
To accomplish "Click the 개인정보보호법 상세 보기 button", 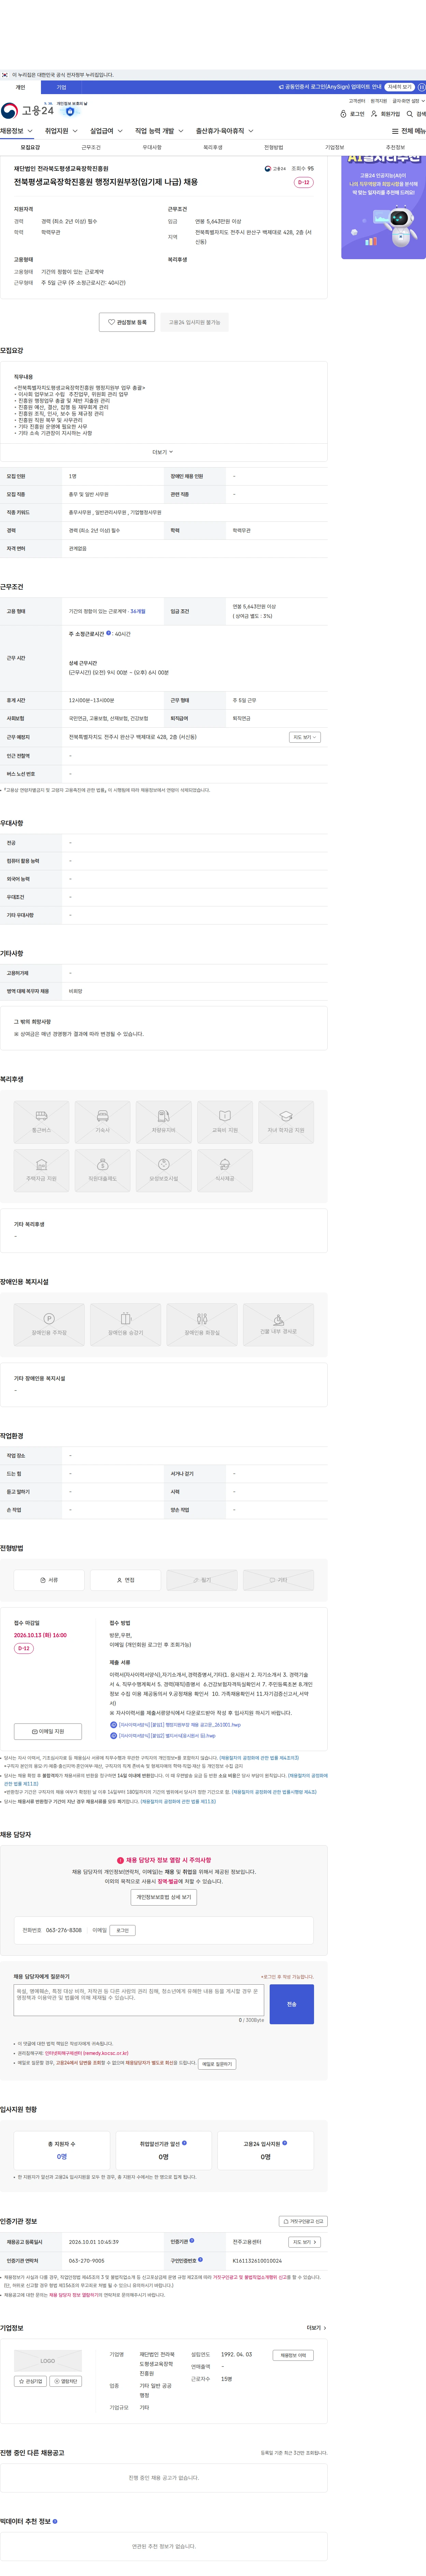I will [164, 1897].
